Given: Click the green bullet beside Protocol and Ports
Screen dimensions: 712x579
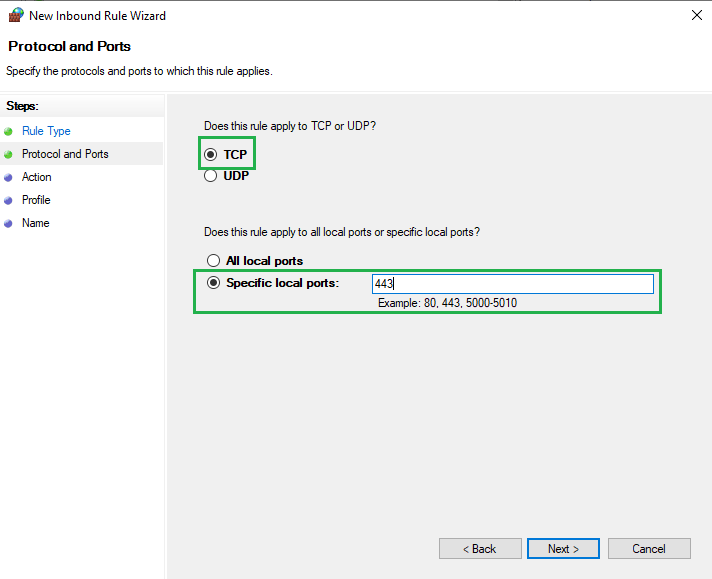Looking at the screenshot, I should pos(8,154).
